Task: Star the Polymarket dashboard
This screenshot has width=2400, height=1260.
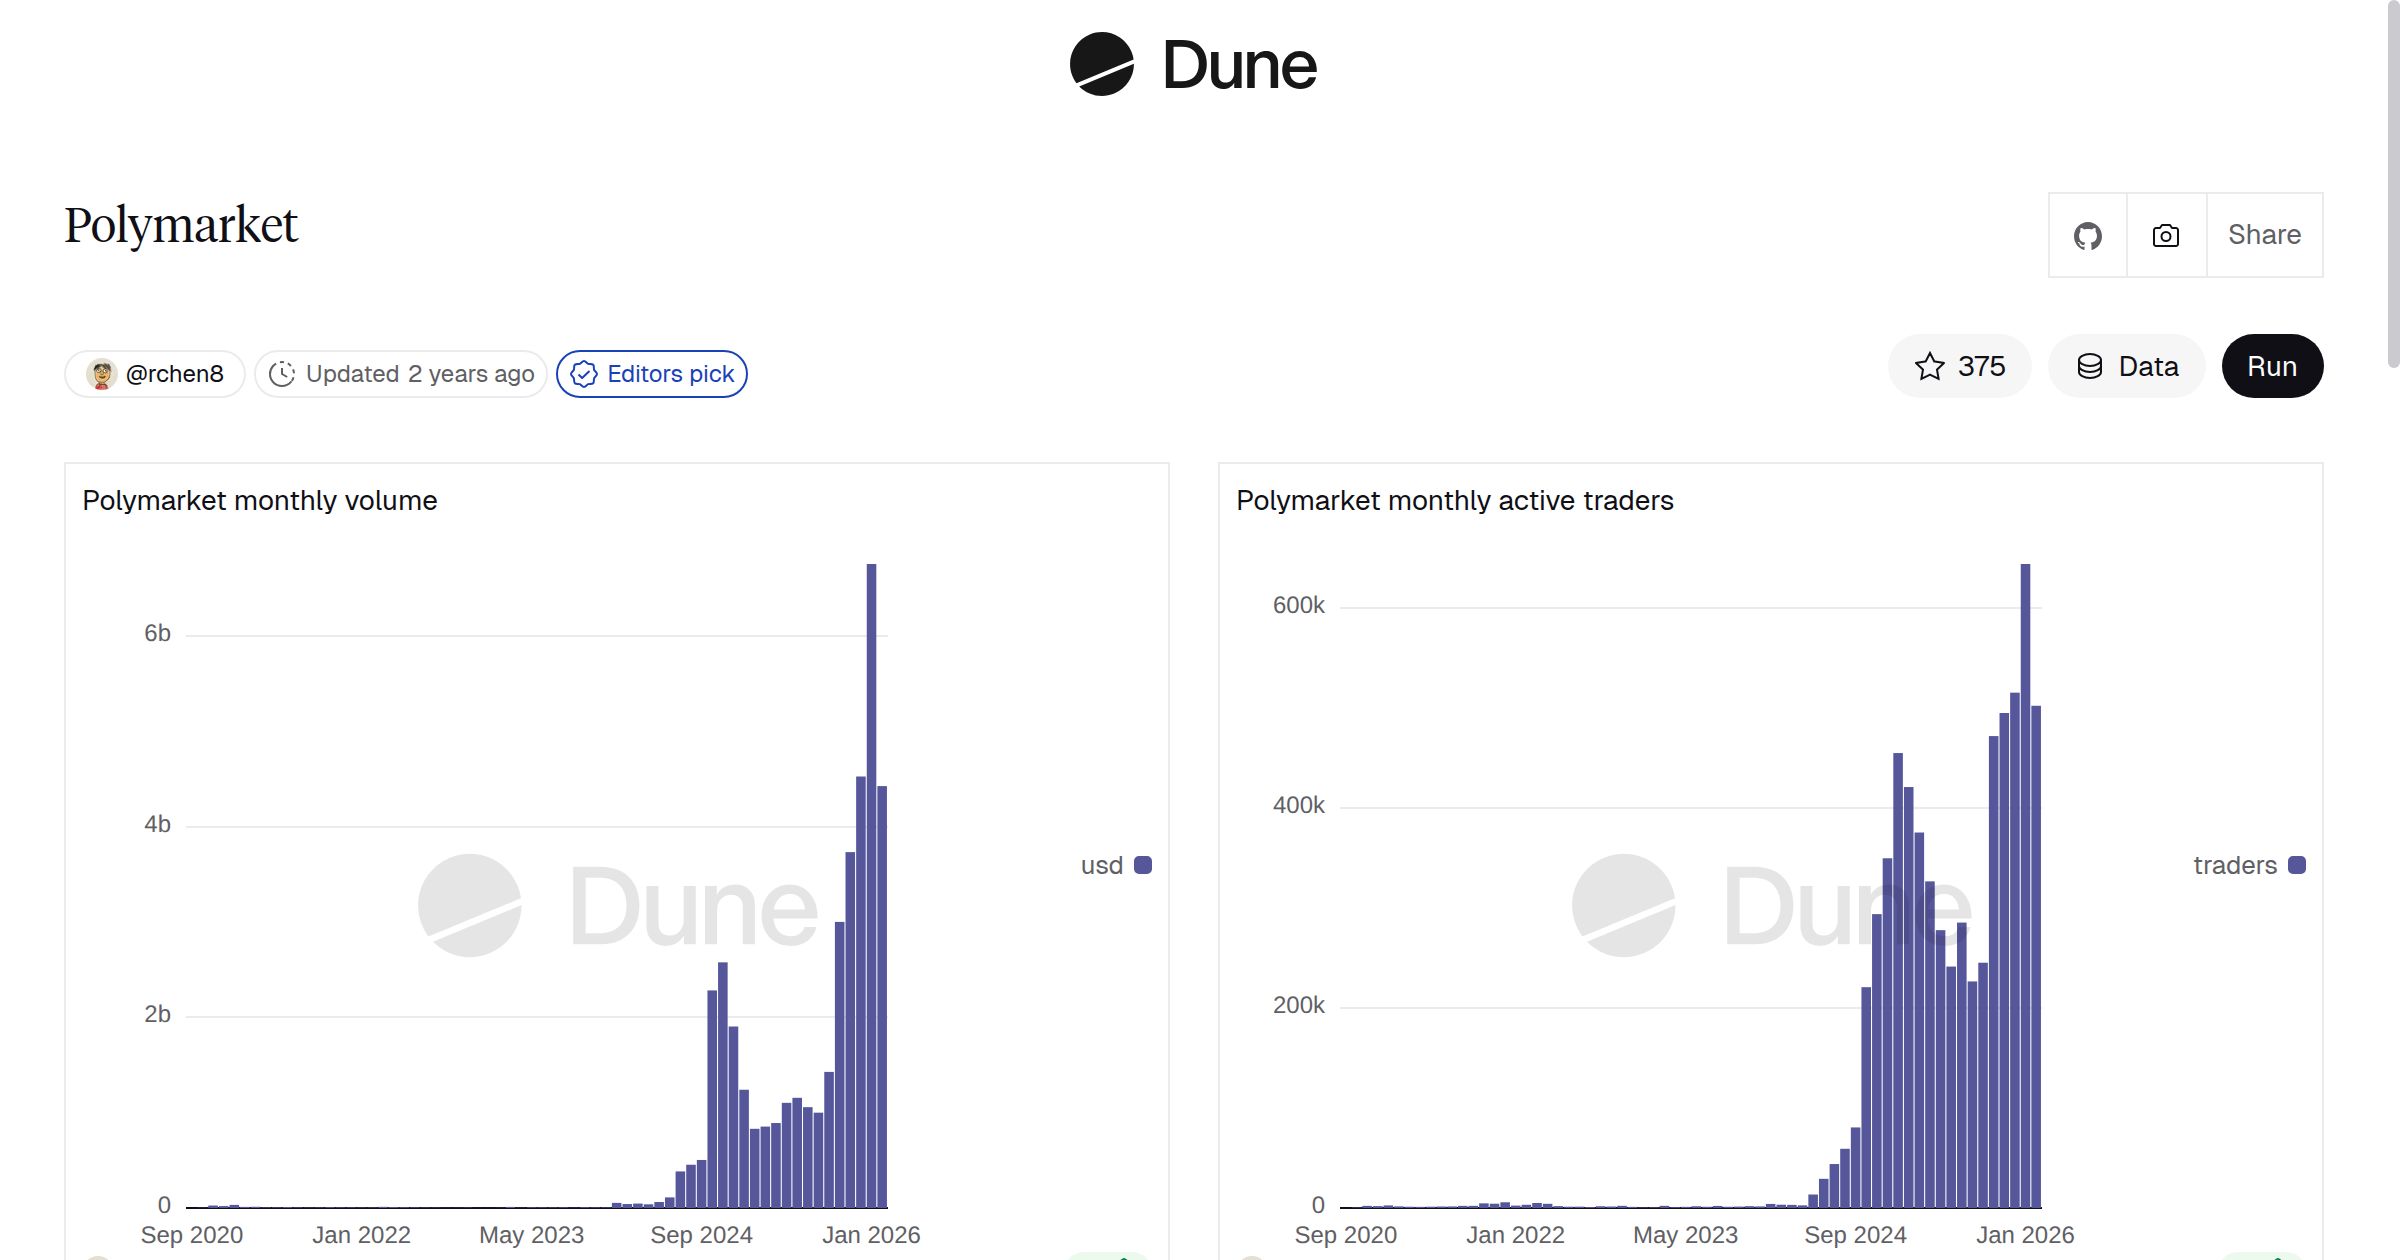Action: pos(1959,366)
